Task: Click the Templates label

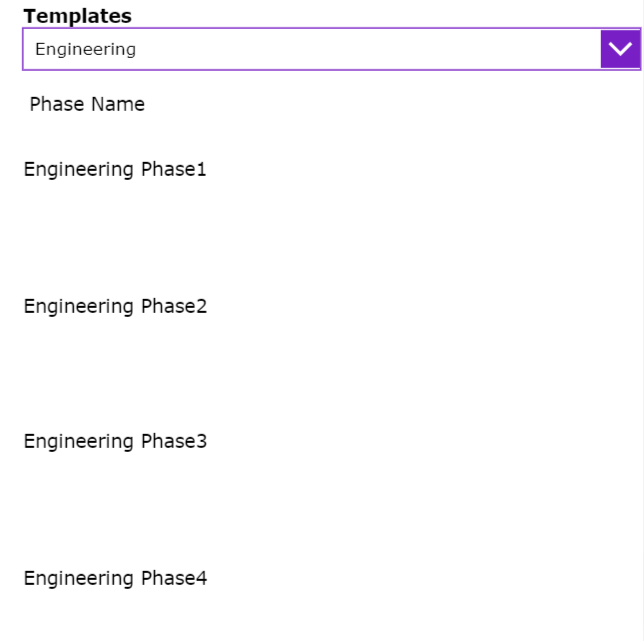Action: coord(77,16)
